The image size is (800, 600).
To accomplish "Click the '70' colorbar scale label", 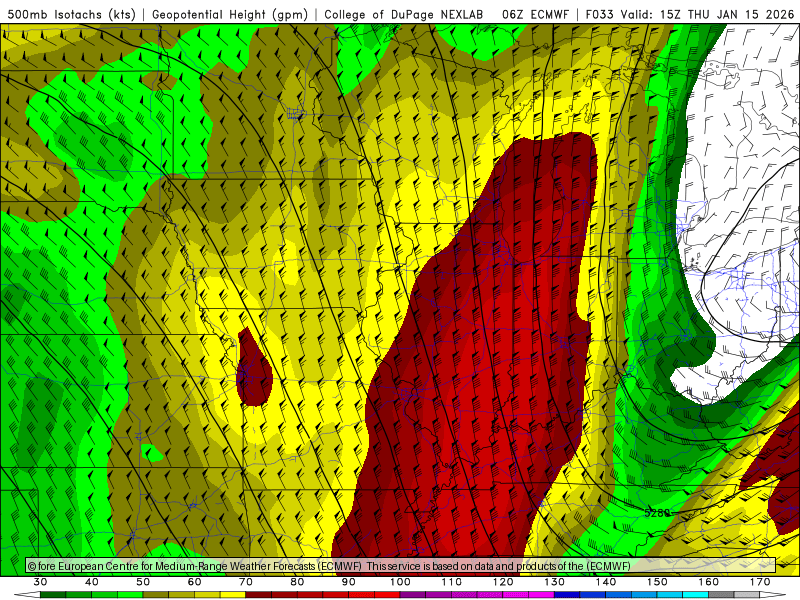I will pyautogui.click(x=246, y=582).
